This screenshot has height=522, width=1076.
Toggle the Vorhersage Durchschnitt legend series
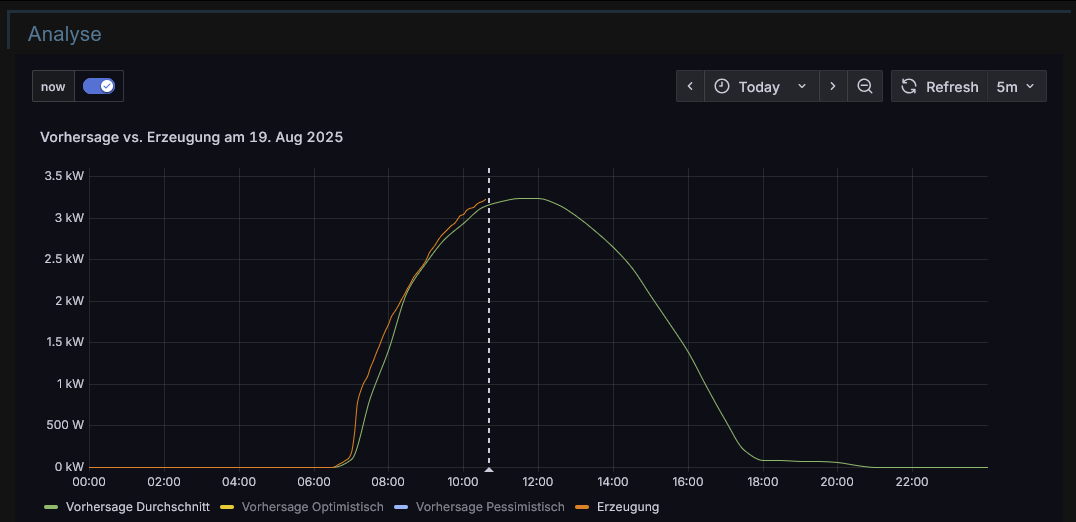[137, 507]
